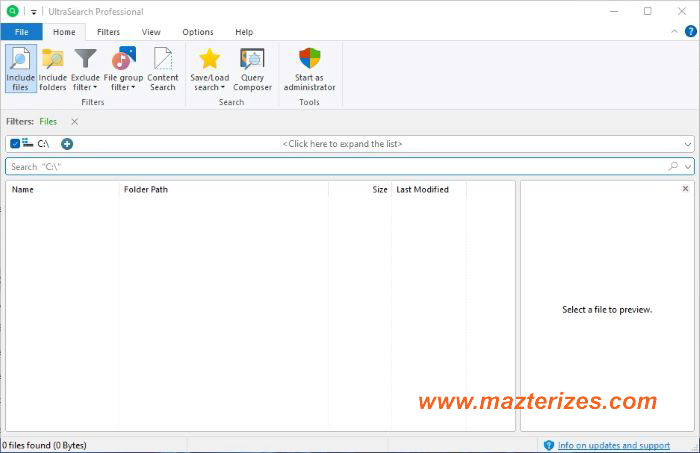Sort by Folder Path column header

(224, 189)
